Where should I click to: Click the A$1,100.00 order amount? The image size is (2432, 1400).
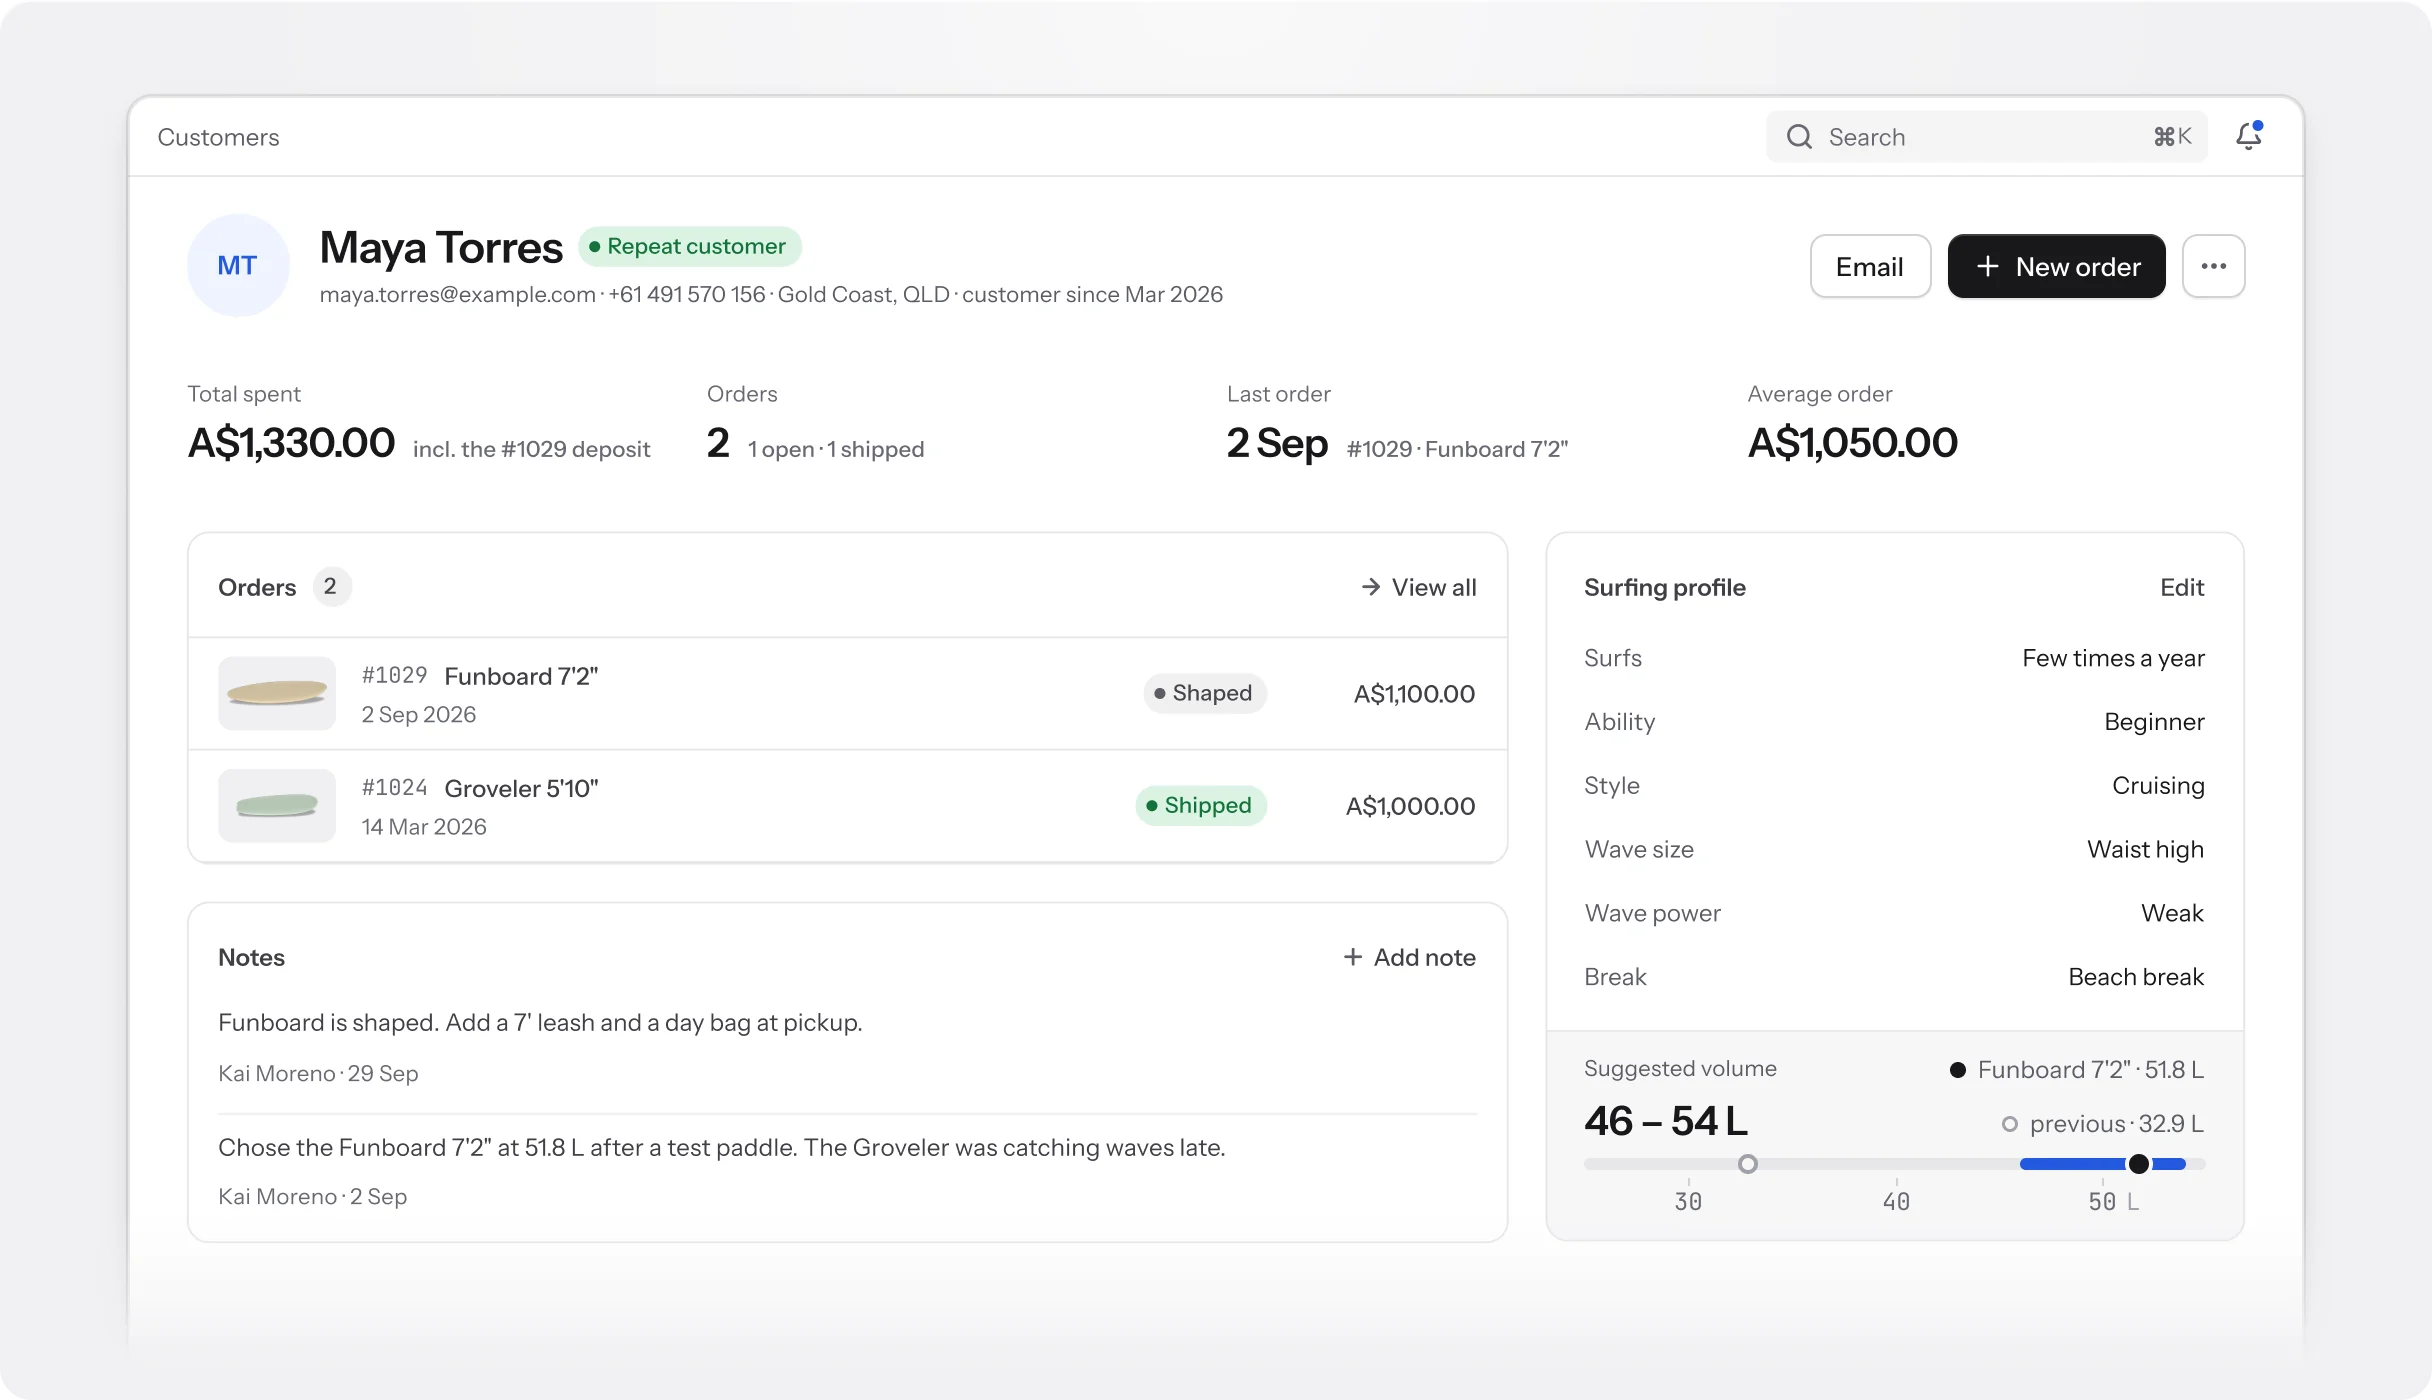tap(1414, 693)
